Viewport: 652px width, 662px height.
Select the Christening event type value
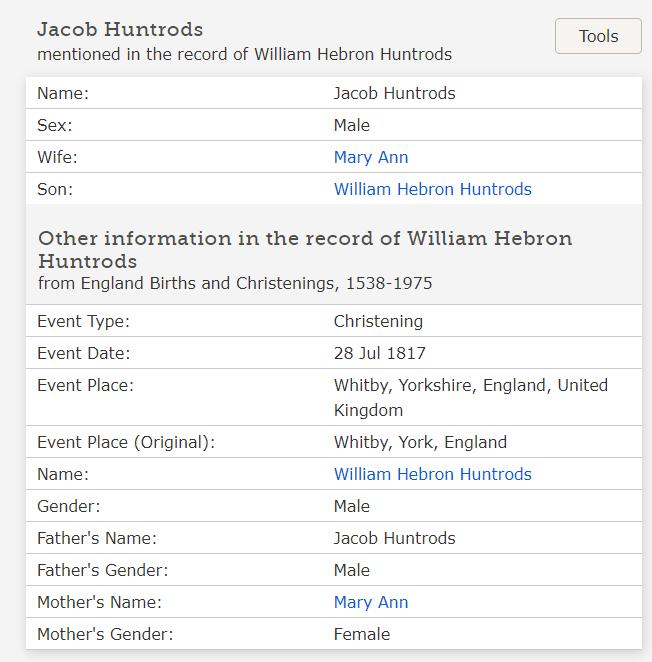click(378, 321)
